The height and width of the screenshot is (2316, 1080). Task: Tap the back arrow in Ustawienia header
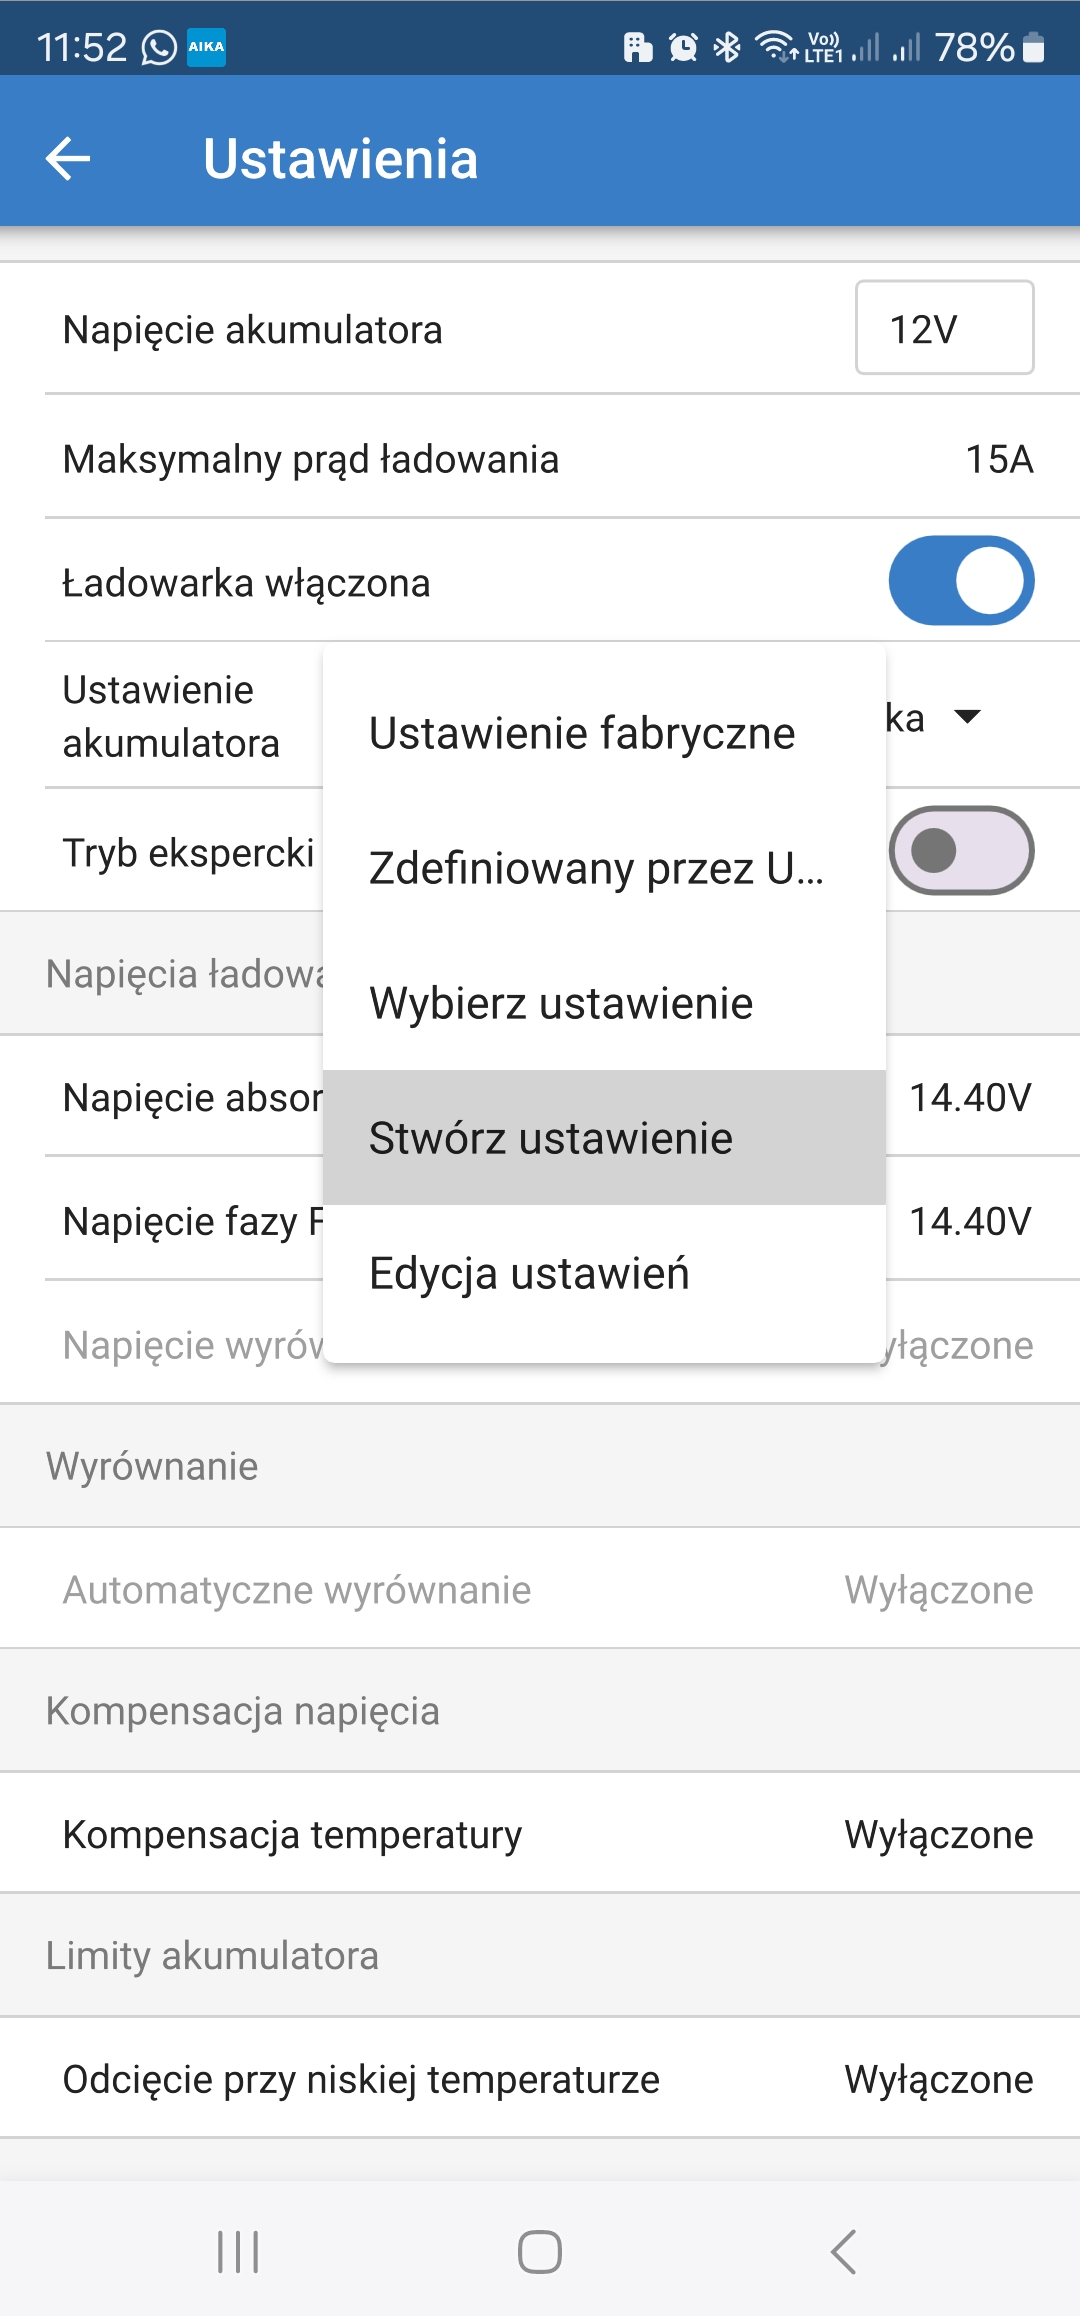[68, 158]
